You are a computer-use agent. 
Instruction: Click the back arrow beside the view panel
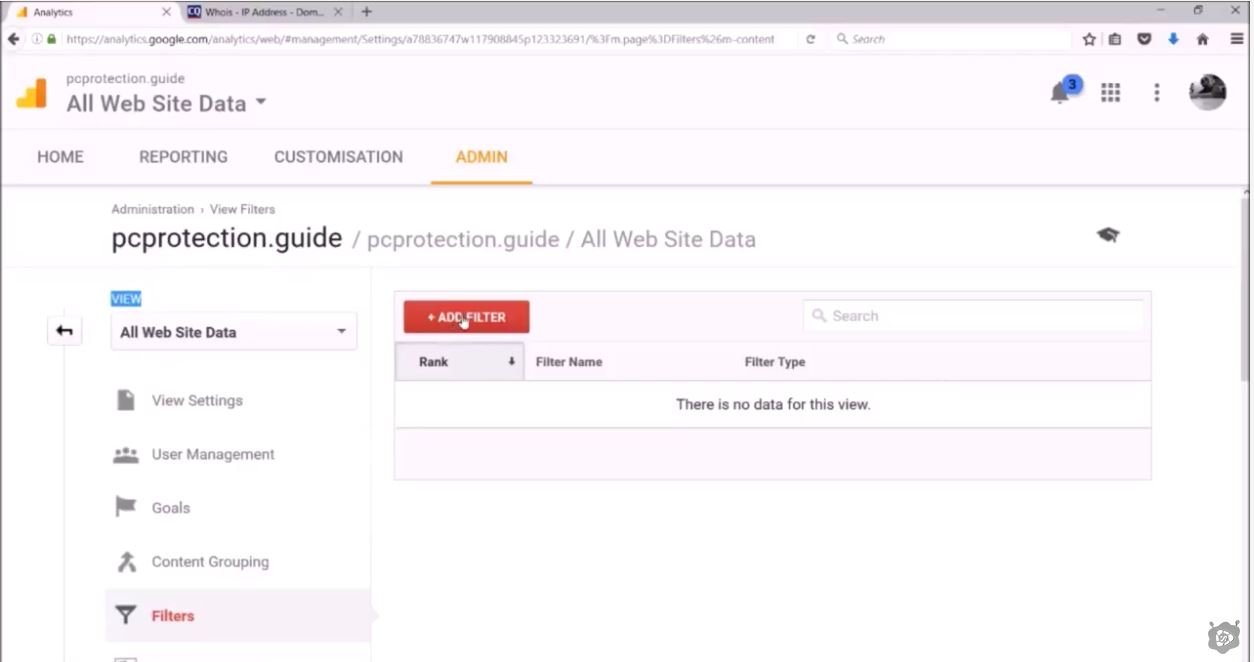coord(64,329)
